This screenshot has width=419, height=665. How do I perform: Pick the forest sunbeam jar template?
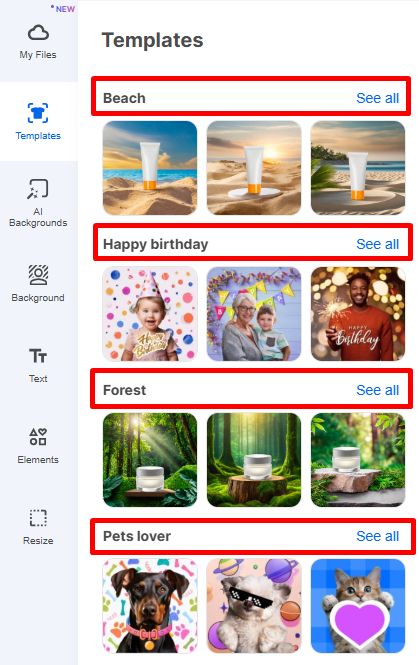pyautogui.click(x=150, y=460)
